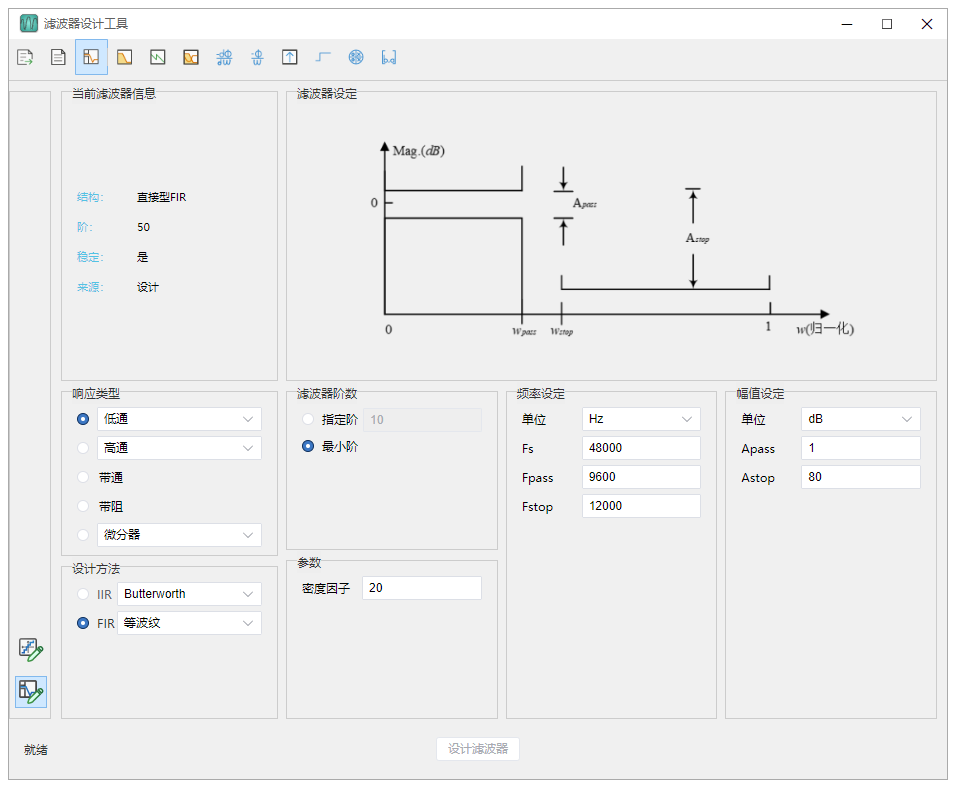Open the frequency unit Hz dropdown

pyautogui.click(x=641, y=419)
